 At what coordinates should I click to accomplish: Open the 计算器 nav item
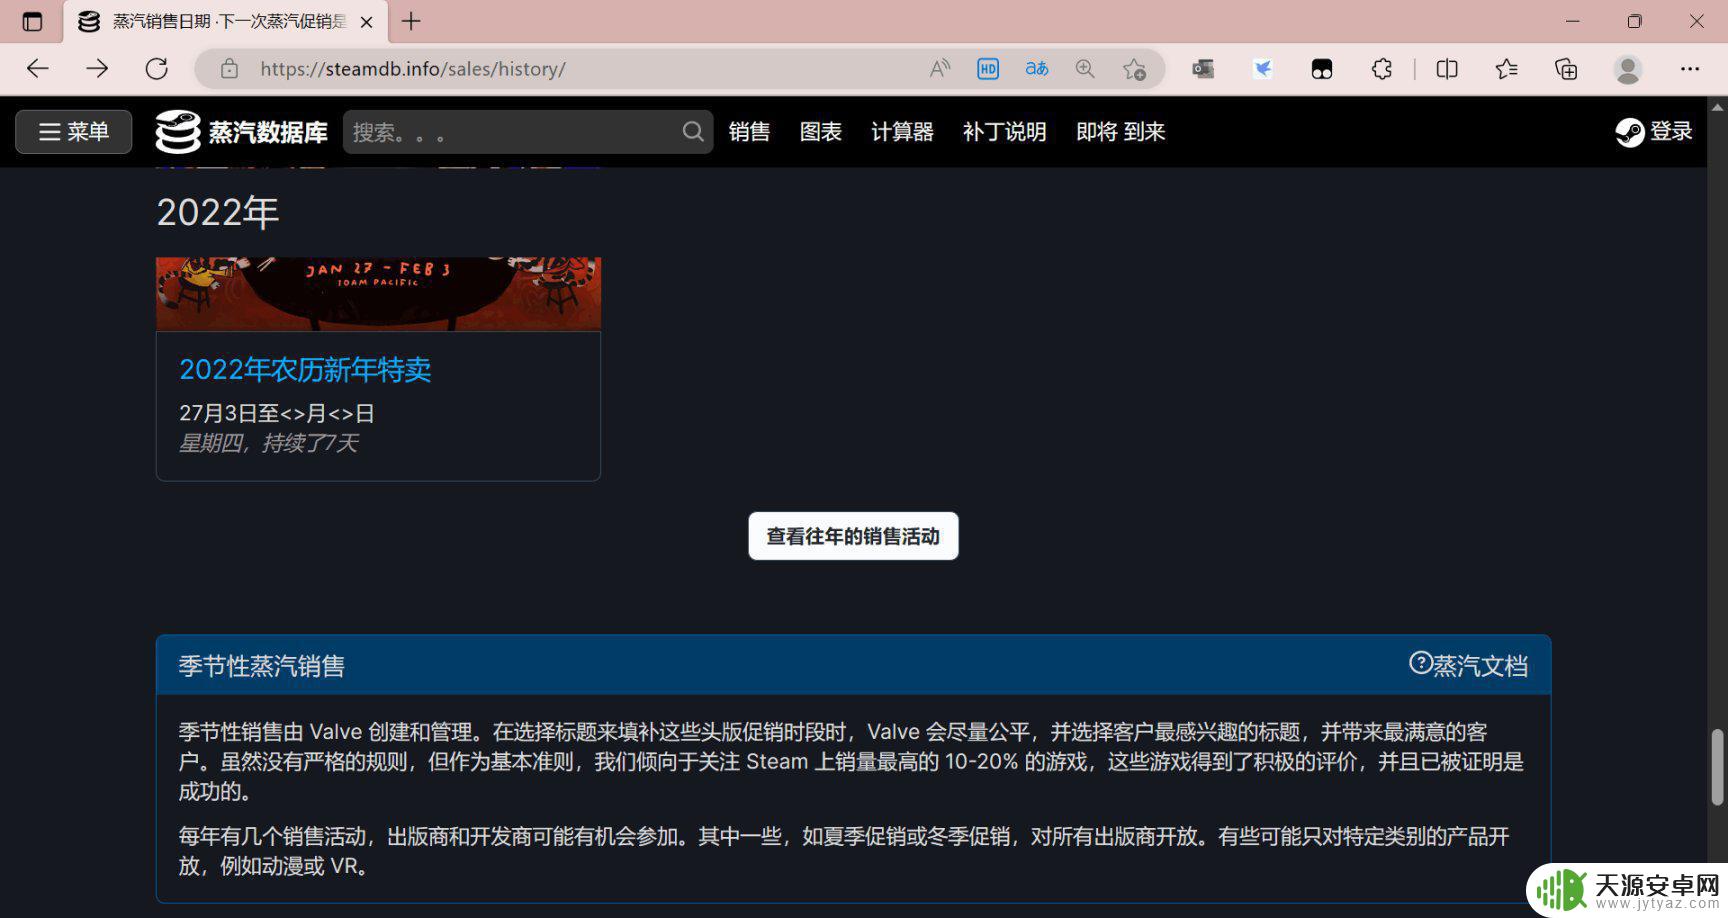point(902,132)
